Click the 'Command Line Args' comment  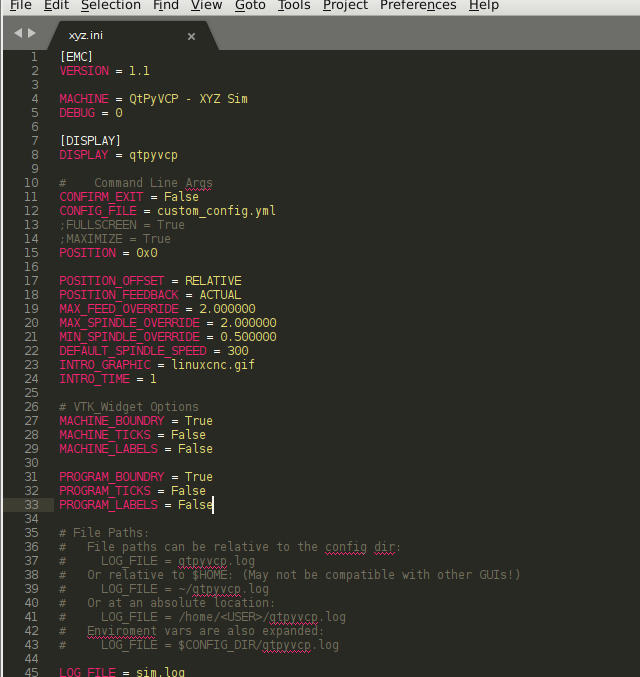point(153,183)
